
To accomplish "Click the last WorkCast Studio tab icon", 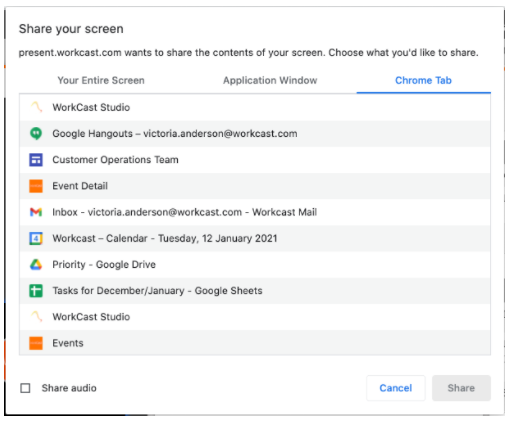I will coord(36,317).
